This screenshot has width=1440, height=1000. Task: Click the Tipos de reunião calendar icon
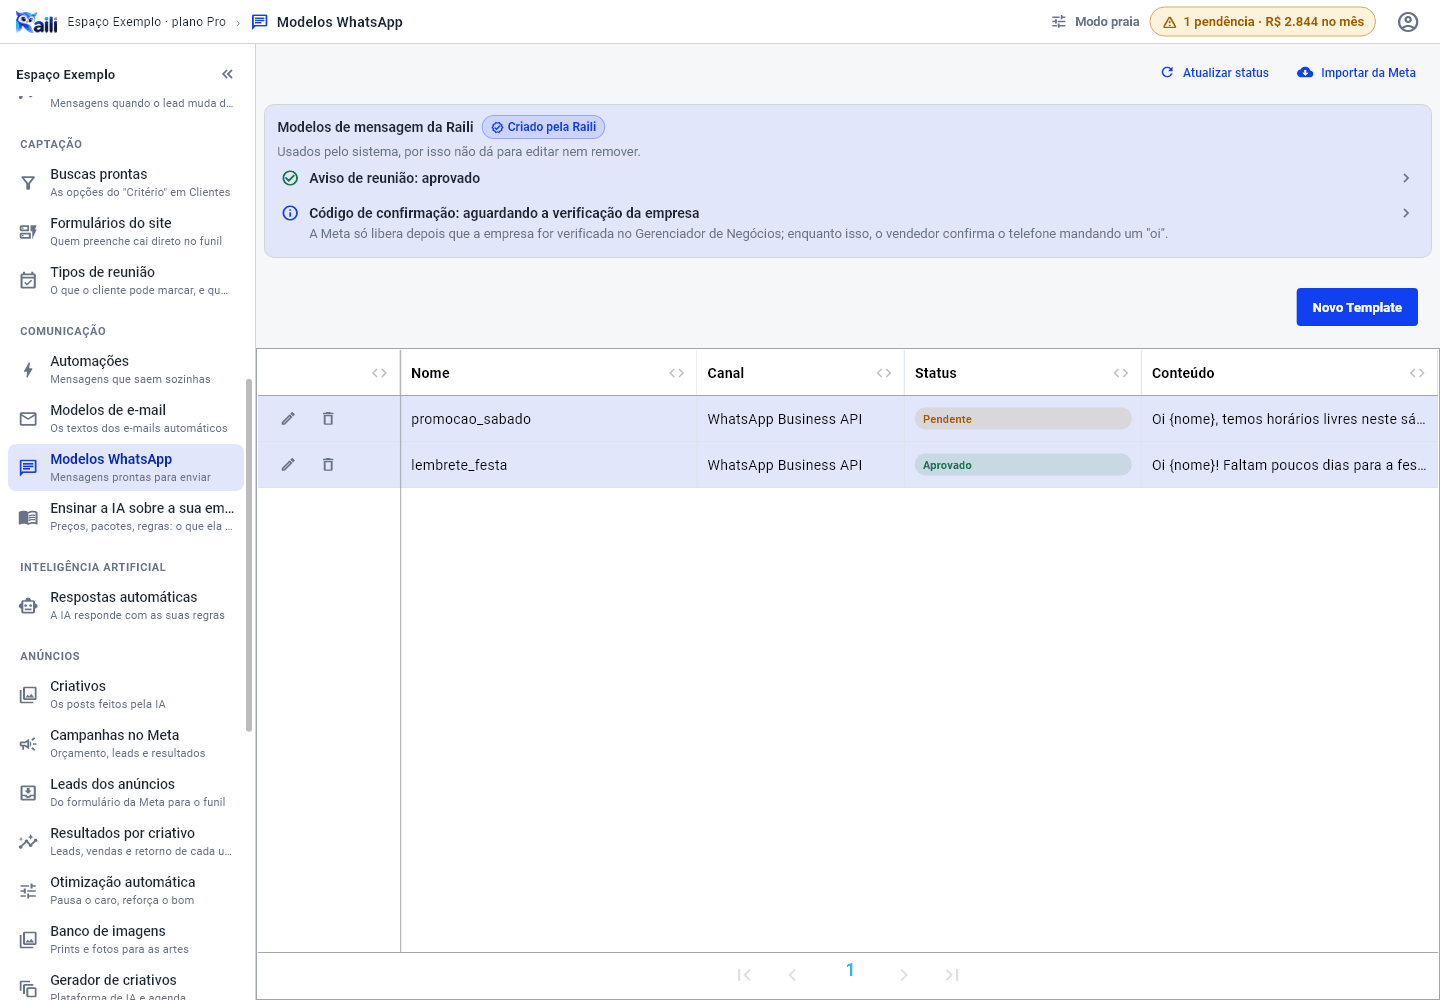click(x=28, y=281)
